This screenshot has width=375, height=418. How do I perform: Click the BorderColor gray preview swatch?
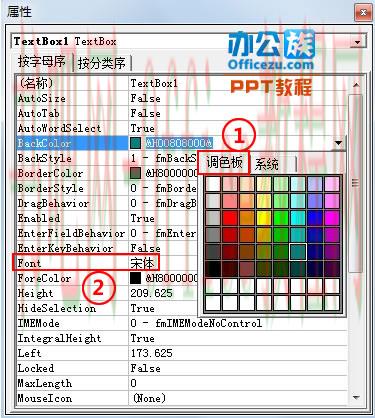[x=135, y=173]
